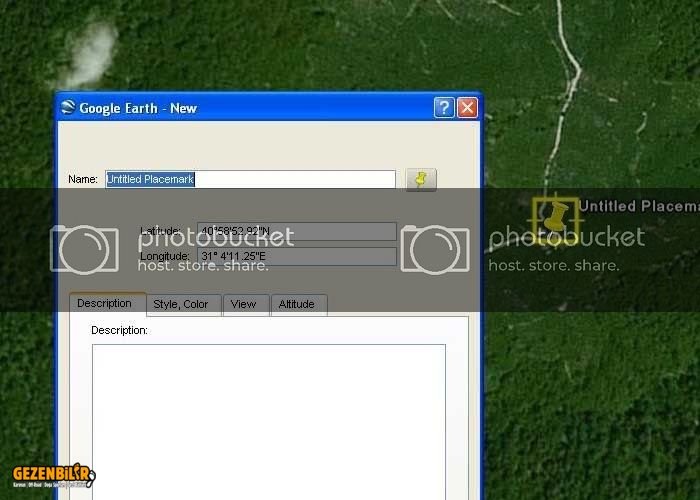Select the View tab
Image resolution: width=700 pixels, height=500 pixels.
coord(243,304)
